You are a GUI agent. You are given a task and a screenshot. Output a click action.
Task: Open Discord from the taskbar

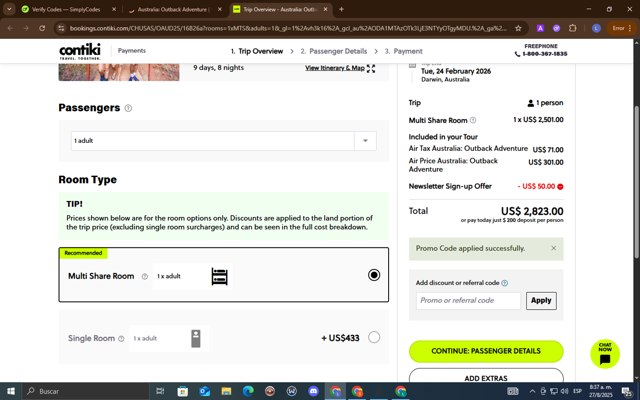pos(313,391)
